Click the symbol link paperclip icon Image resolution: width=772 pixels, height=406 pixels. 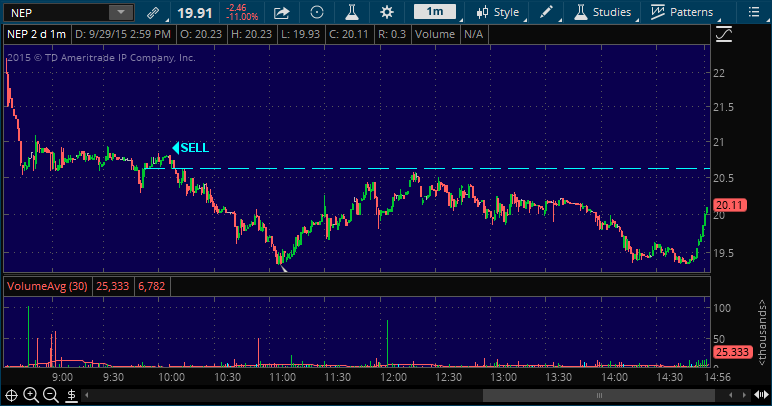(152, 13)
